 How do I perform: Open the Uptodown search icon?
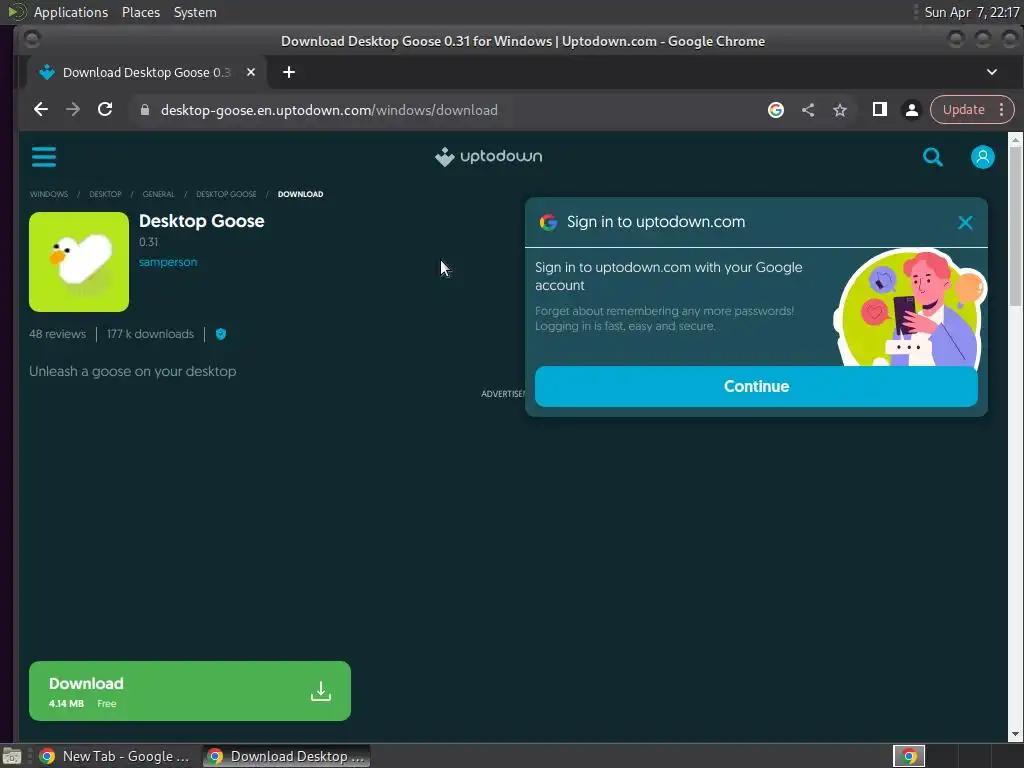click(x=933, y=157)
